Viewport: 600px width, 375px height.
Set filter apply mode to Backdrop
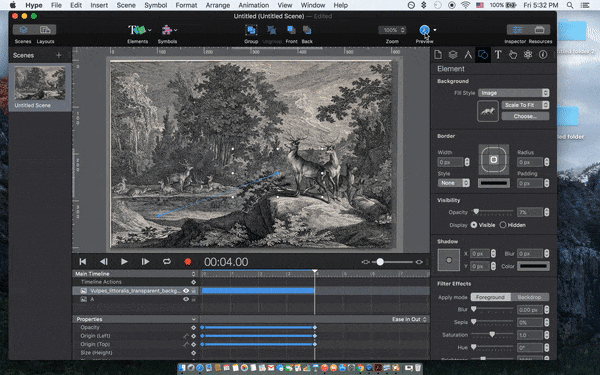(530, 297)
